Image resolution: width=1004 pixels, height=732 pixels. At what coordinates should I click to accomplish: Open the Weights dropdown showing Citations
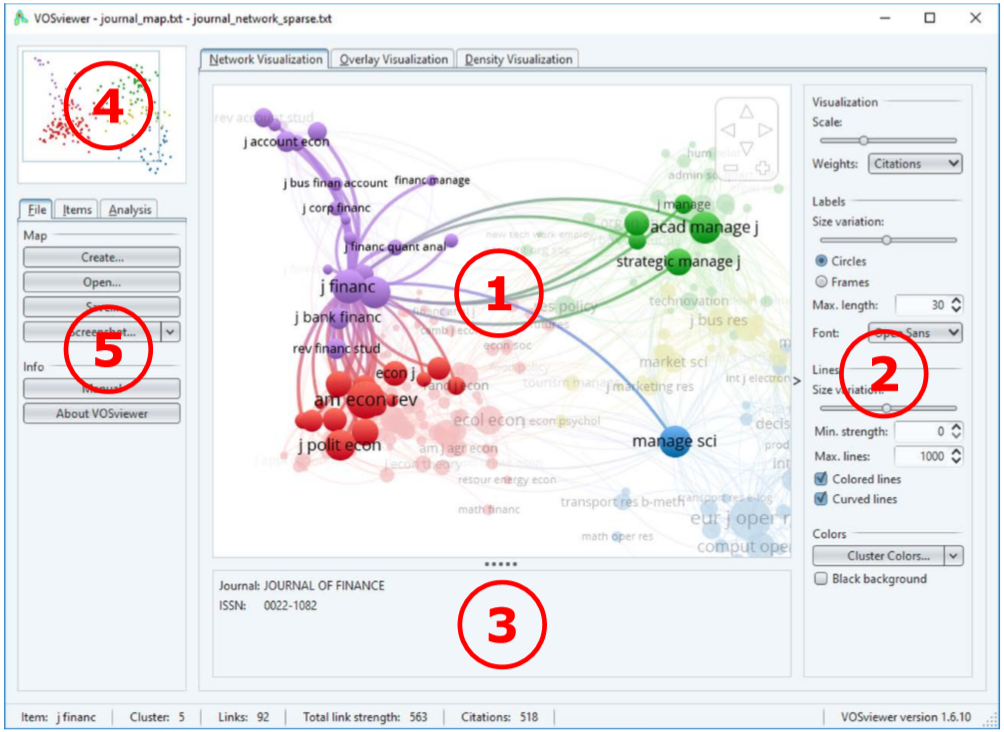tap(914, 163)
